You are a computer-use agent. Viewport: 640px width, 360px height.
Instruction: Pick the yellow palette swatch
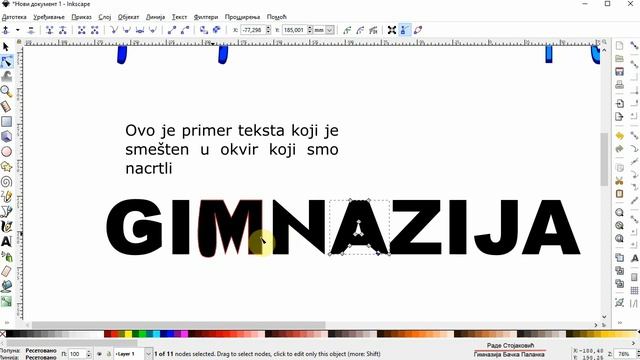tap(128, 334)
